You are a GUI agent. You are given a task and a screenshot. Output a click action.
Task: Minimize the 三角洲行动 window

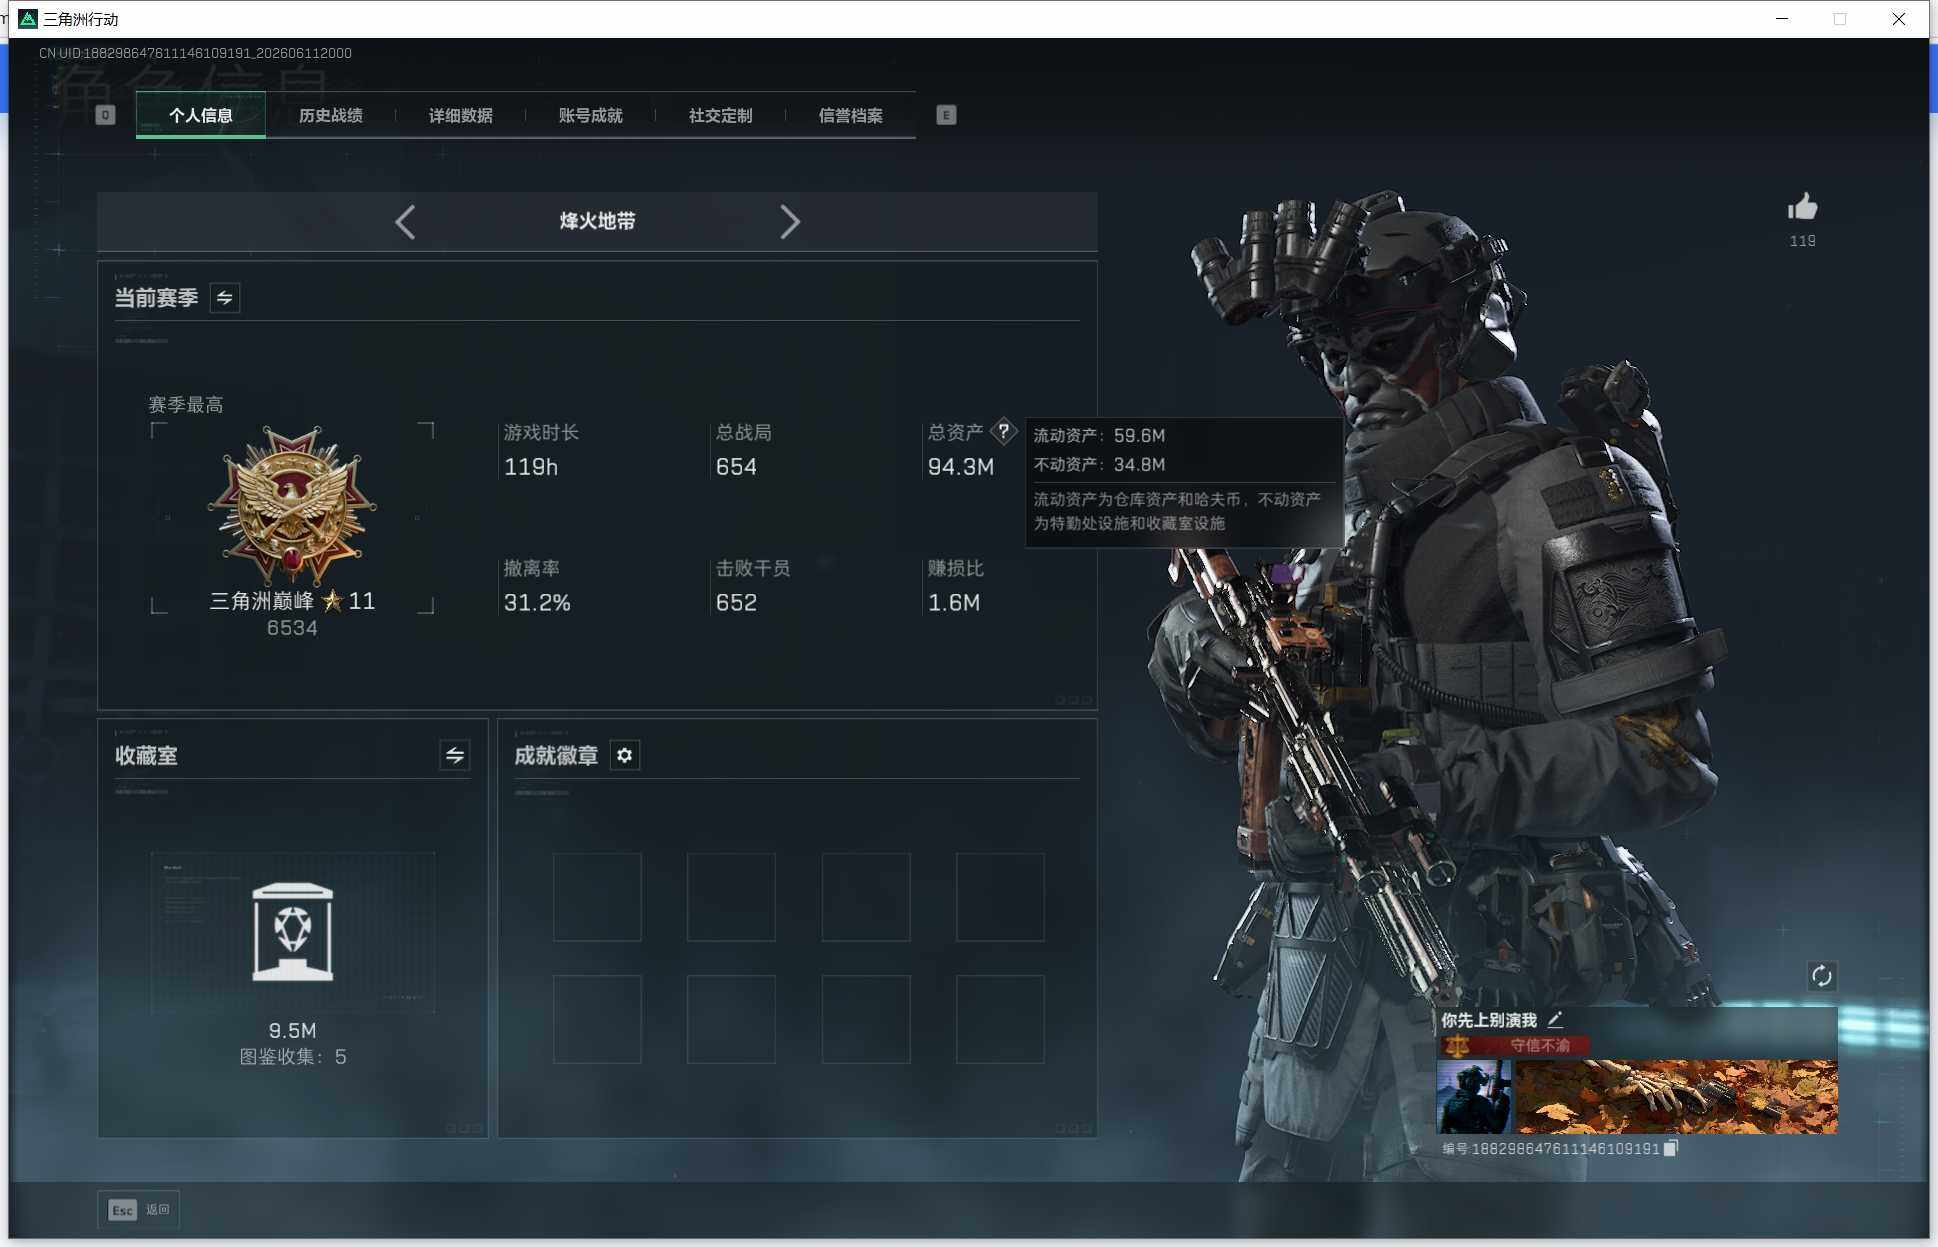coord(1782,19)
